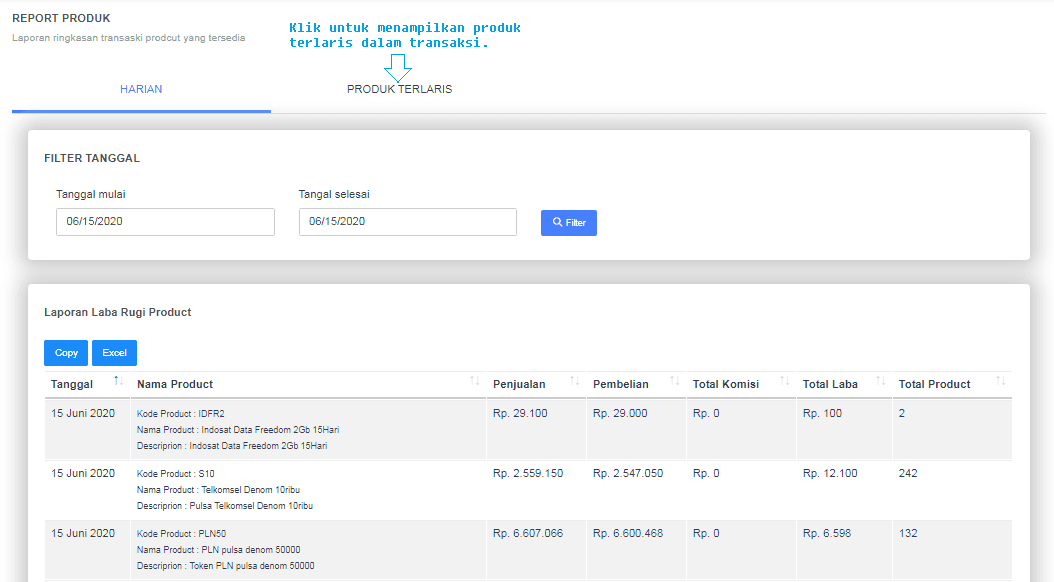Click the Pembelian column sort icon
This screenshot has width=1054, height=582.
674,382
